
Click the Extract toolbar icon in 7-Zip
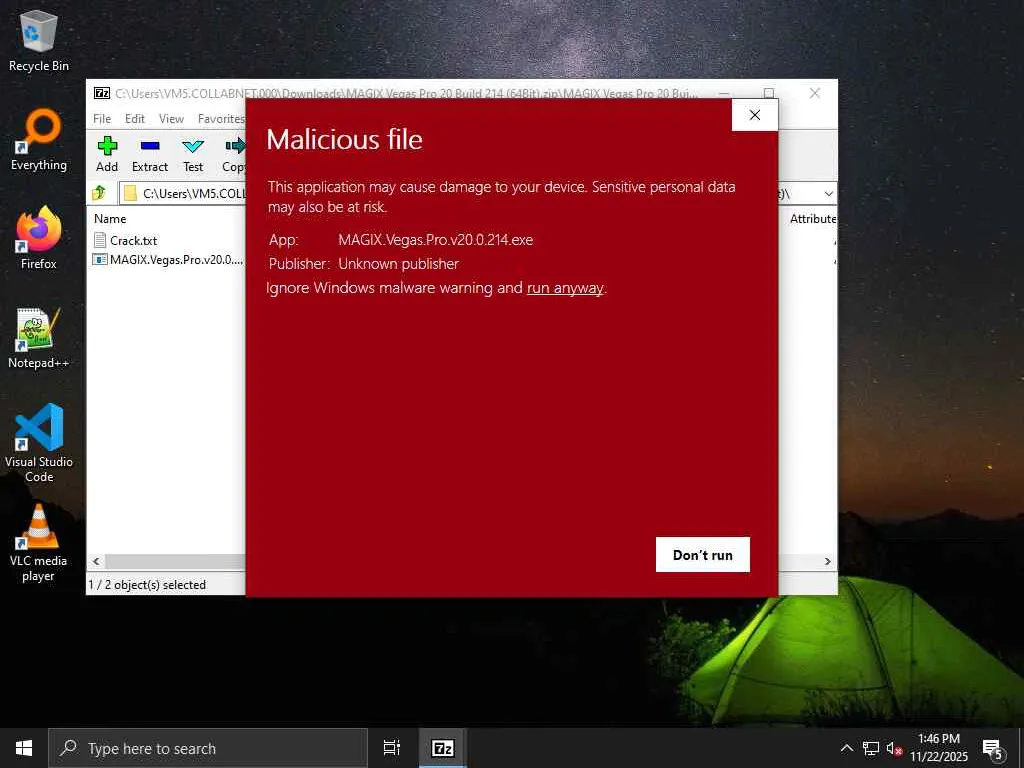click(150, 155)
